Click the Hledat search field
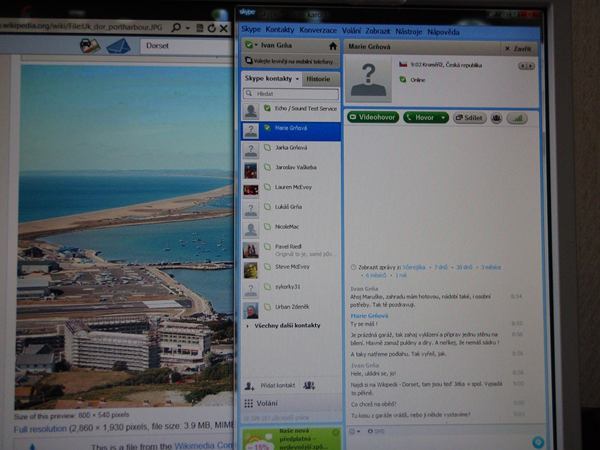 pyautogui.click(x=291, y=93)
